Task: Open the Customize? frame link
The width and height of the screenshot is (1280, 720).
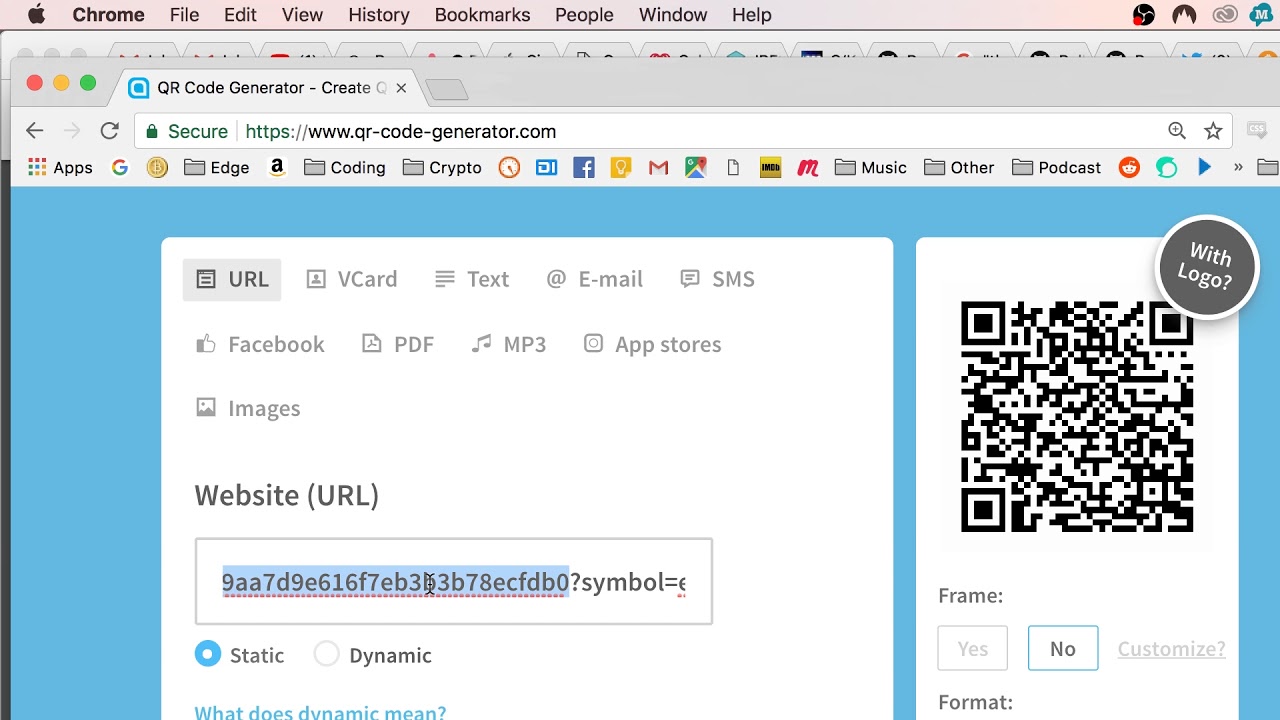Action: 1171,649
